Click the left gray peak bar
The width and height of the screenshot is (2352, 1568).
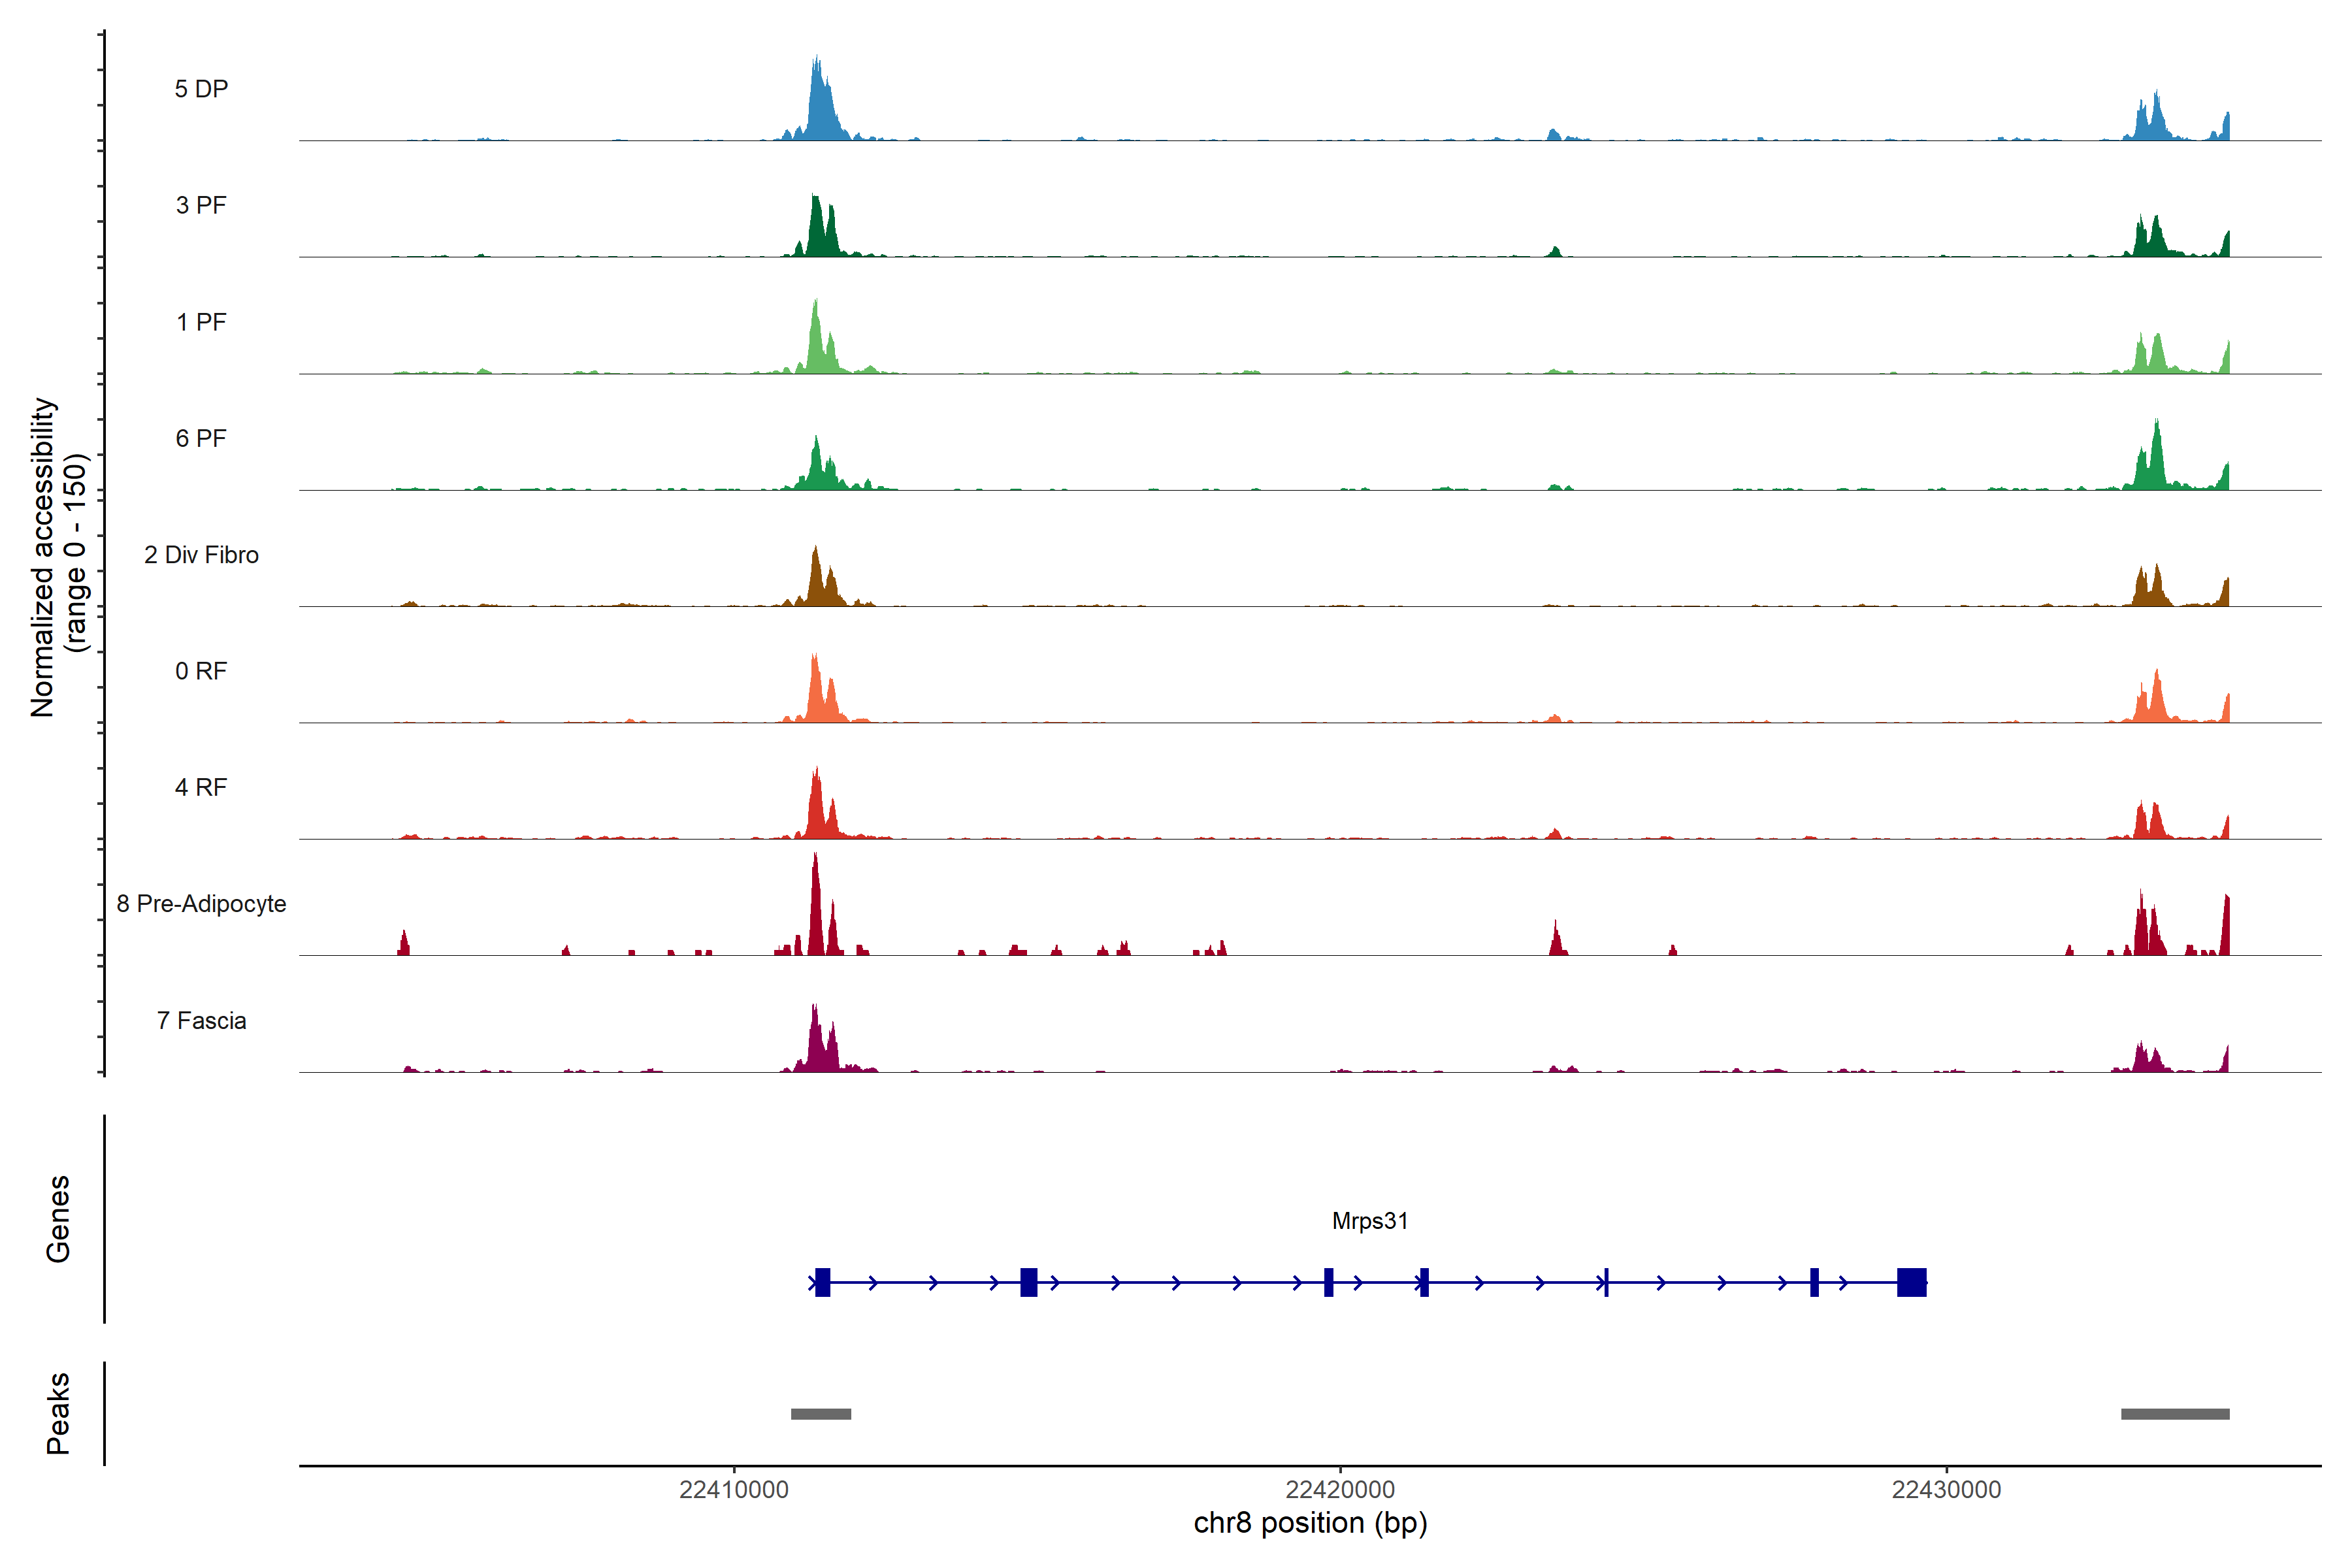click(x=821, y=1414)
